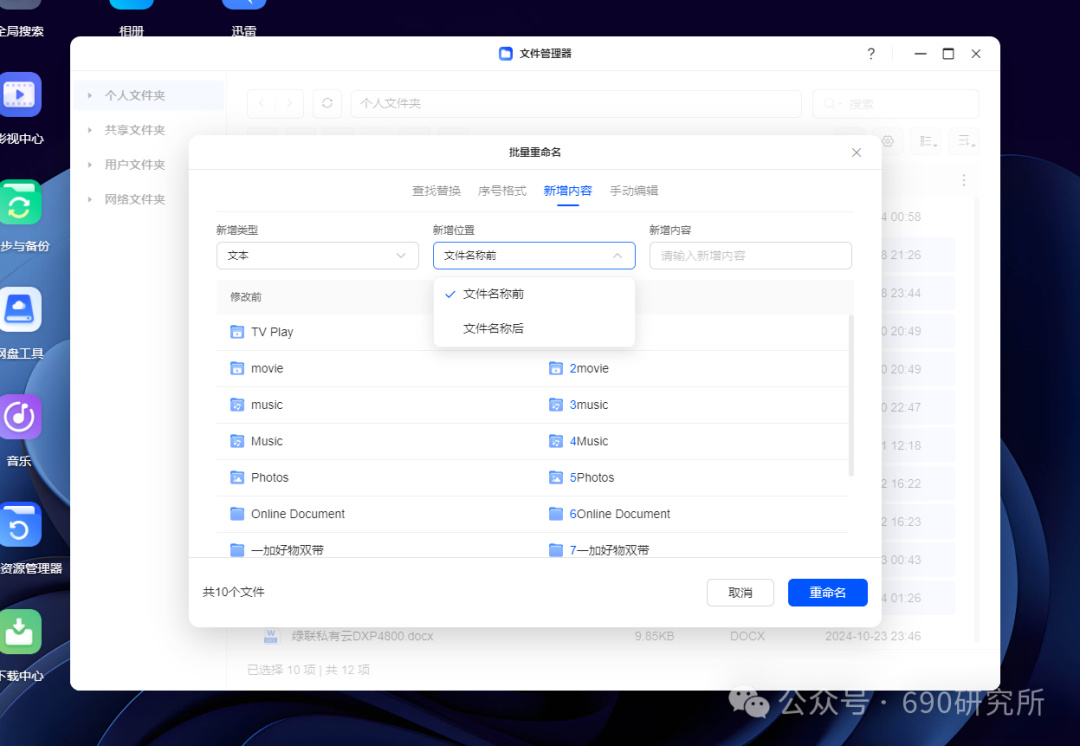Open the 新增类型 dropdown showing 文本

click(x=318, y=256)
